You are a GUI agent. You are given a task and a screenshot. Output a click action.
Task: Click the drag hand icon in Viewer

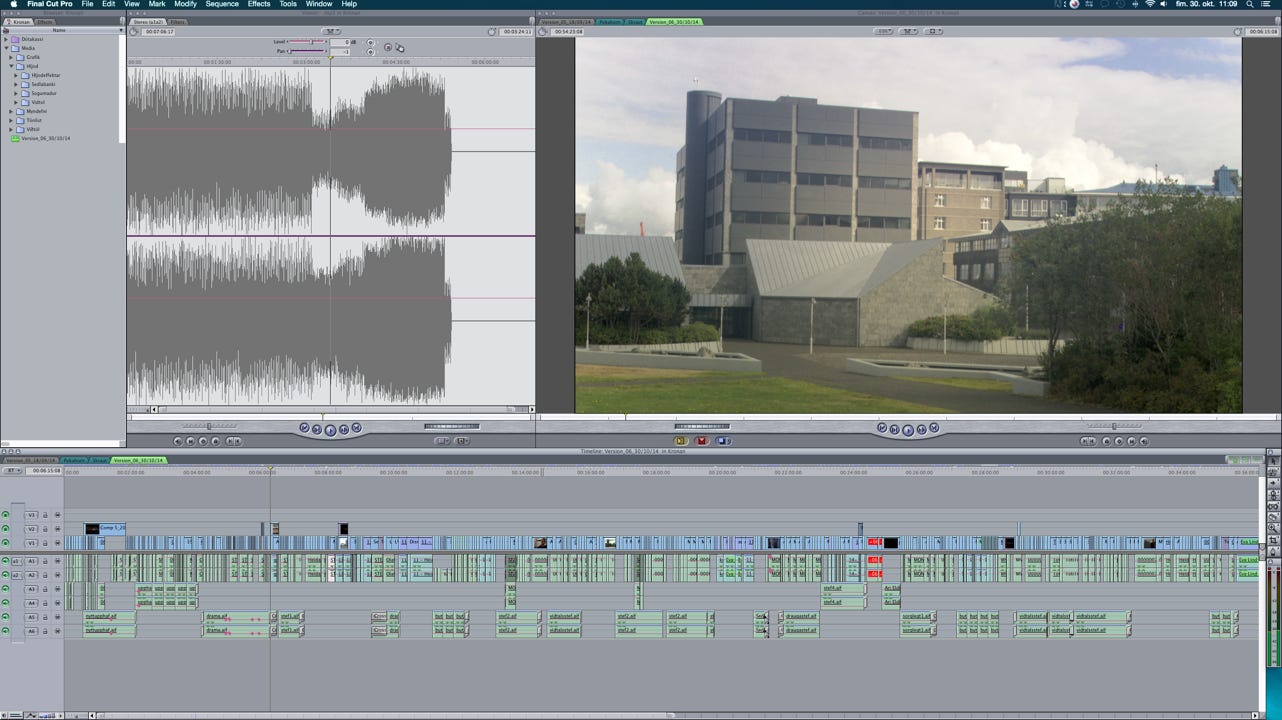[400, 47]
